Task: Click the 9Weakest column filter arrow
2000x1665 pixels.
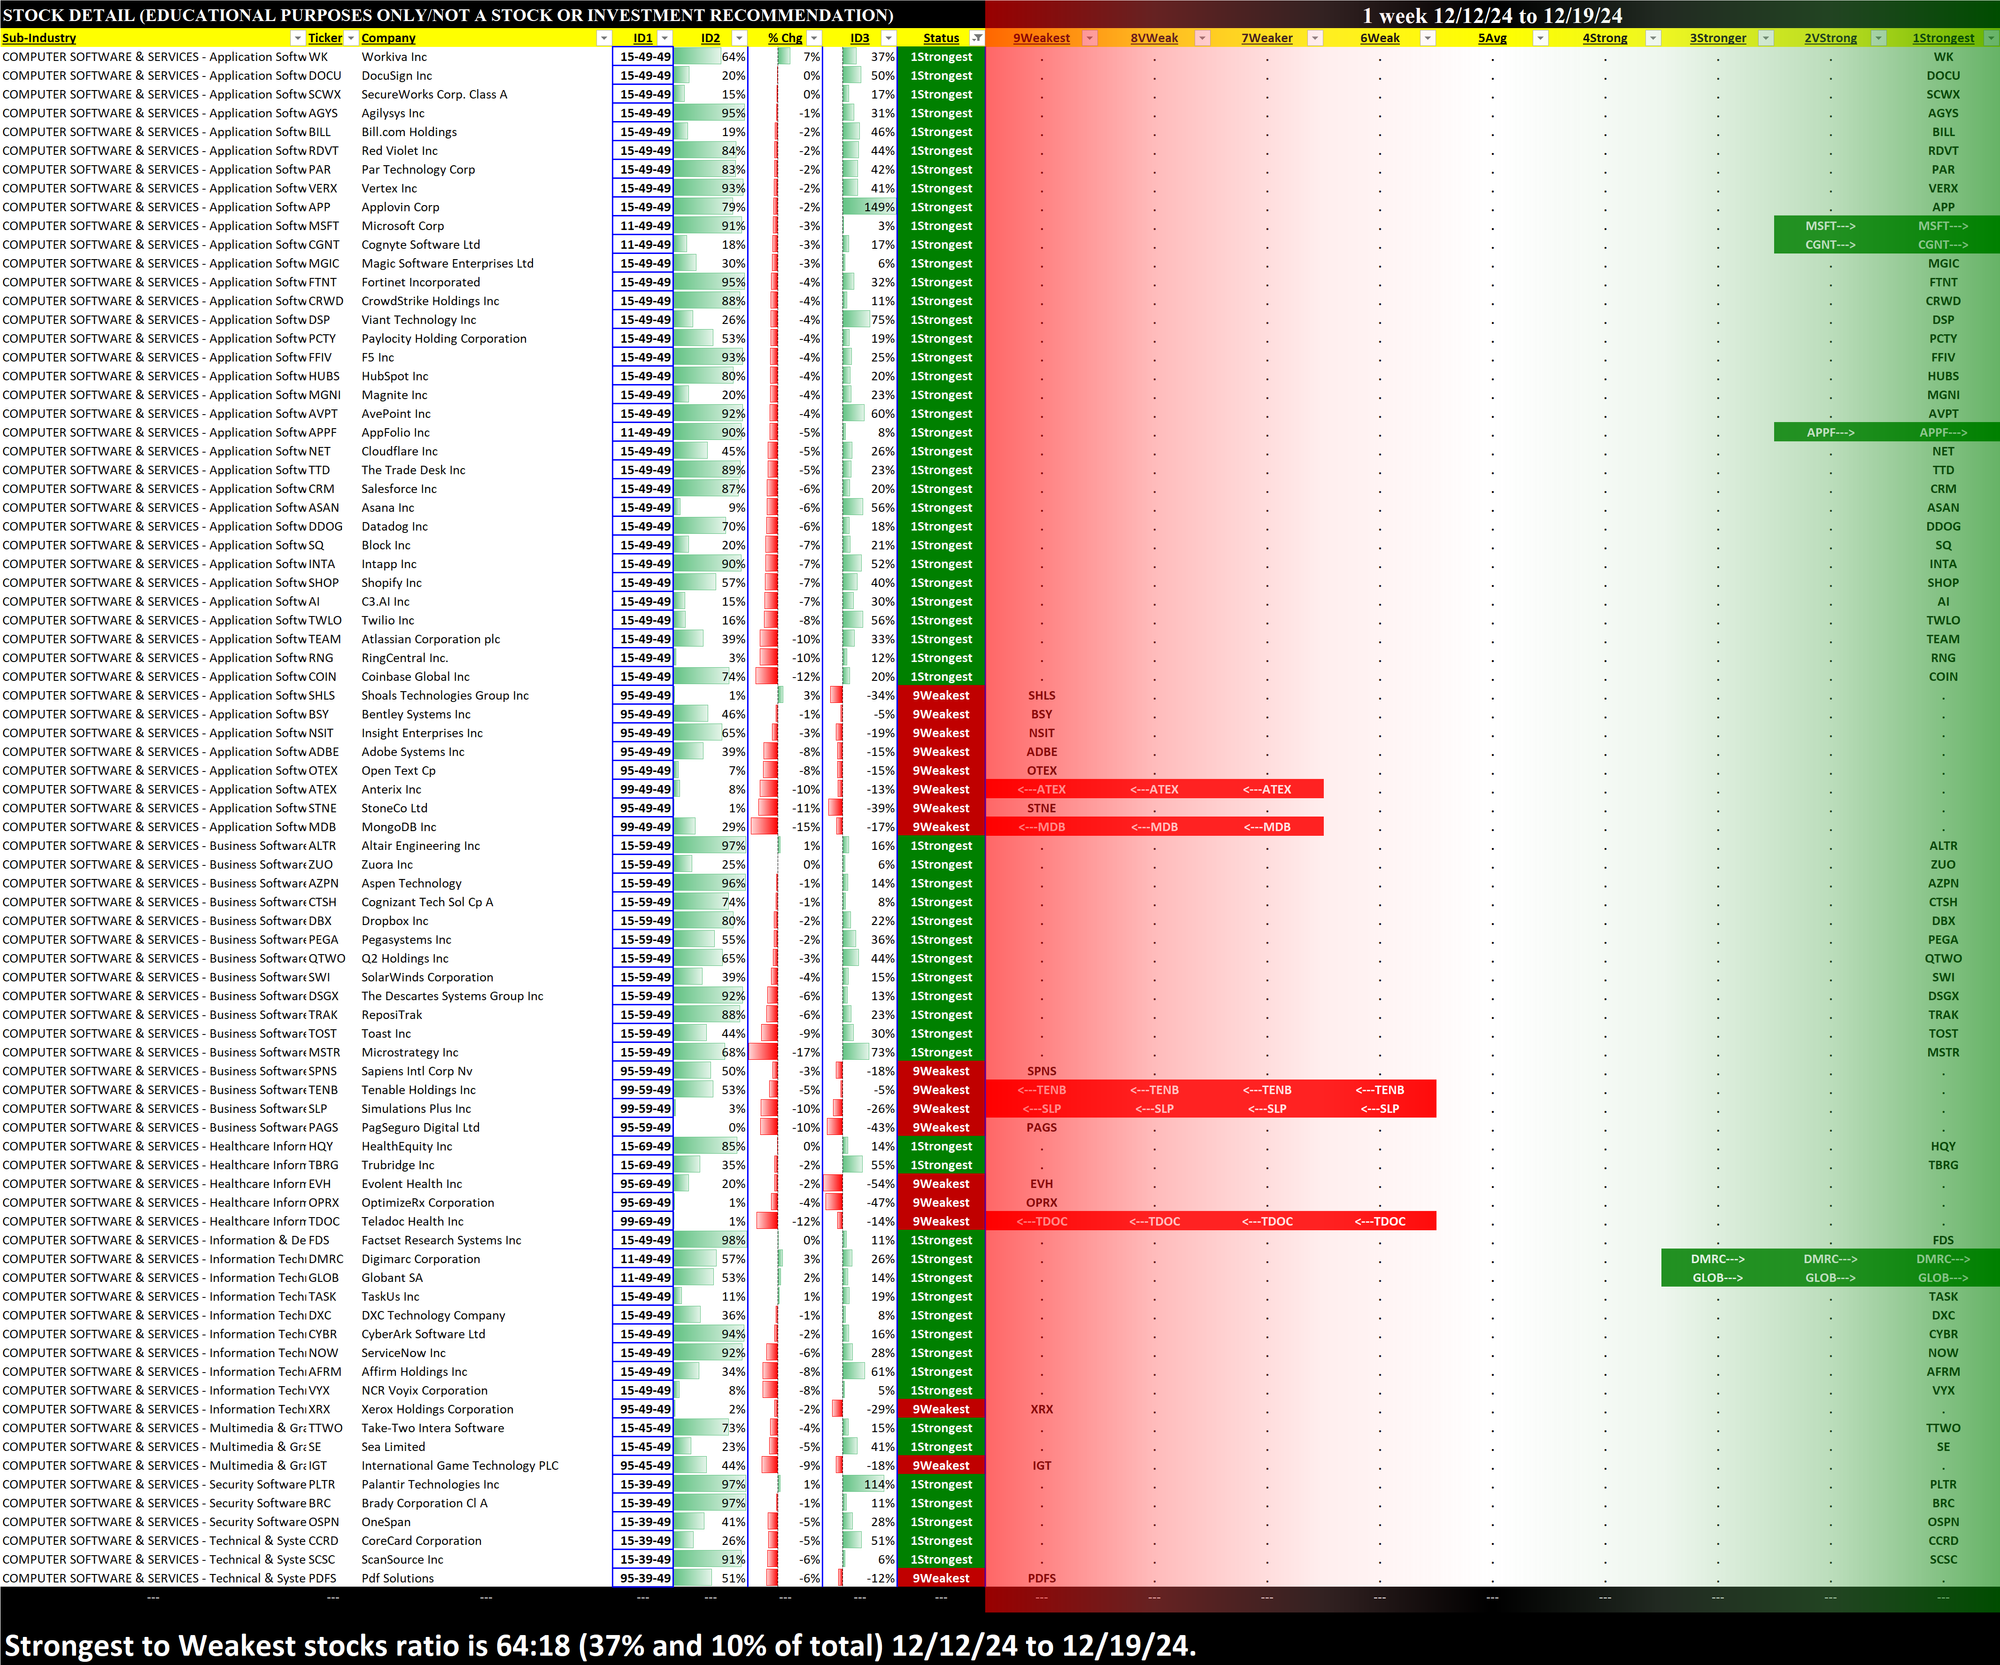Action: click(x=1090, y=38)
